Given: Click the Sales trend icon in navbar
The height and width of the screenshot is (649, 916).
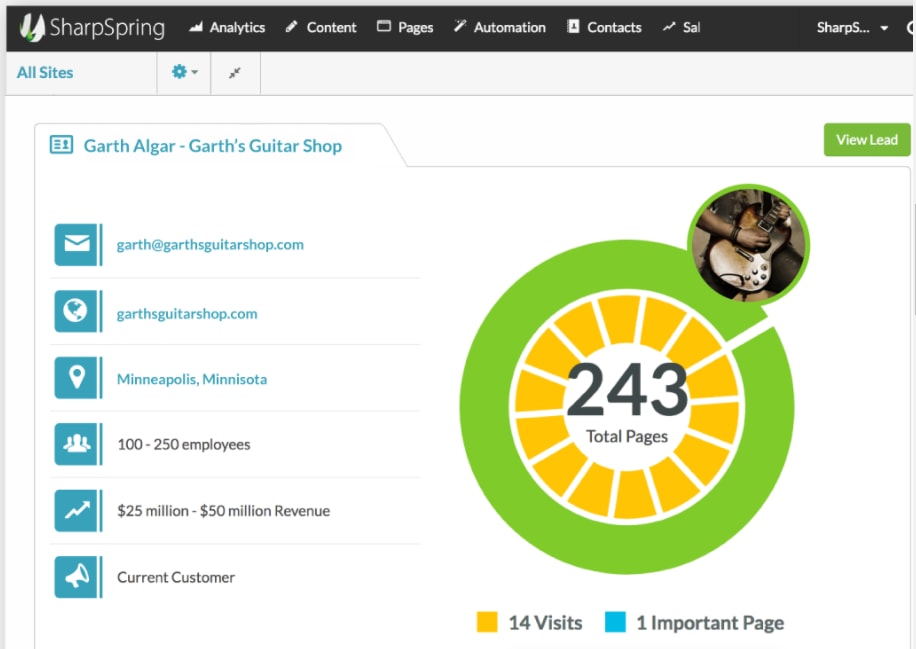Looking at the screenshot, I should [x=669, y=26].
